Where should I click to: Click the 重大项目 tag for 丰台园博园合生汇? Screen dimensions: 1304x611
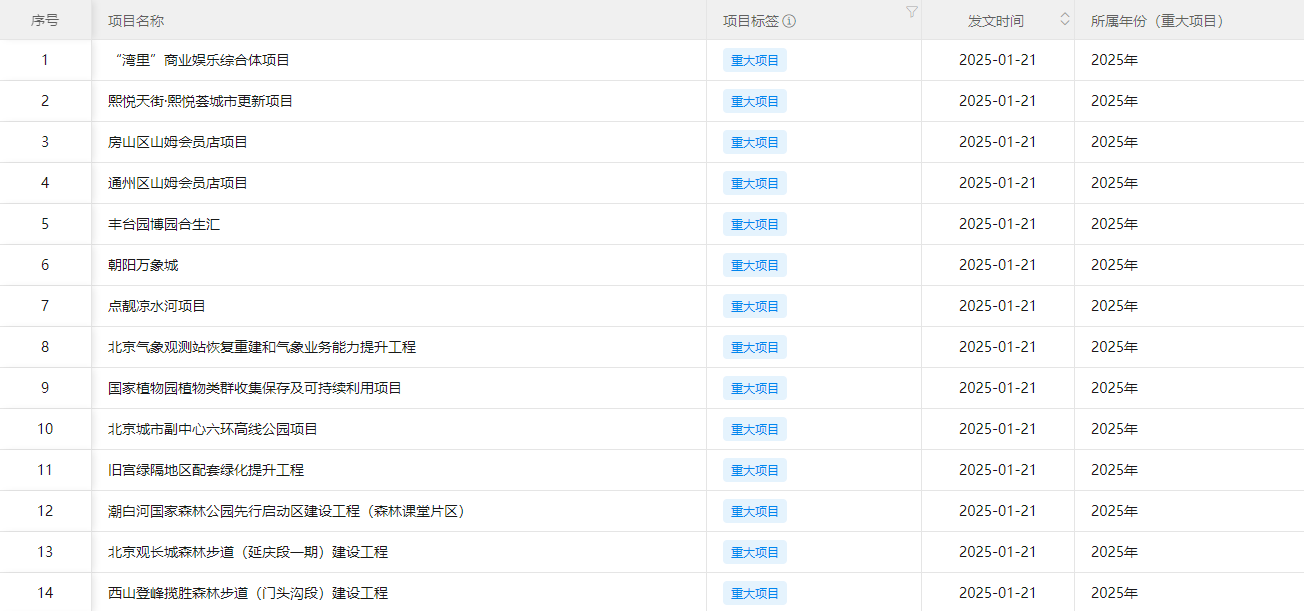click(754, 224)
